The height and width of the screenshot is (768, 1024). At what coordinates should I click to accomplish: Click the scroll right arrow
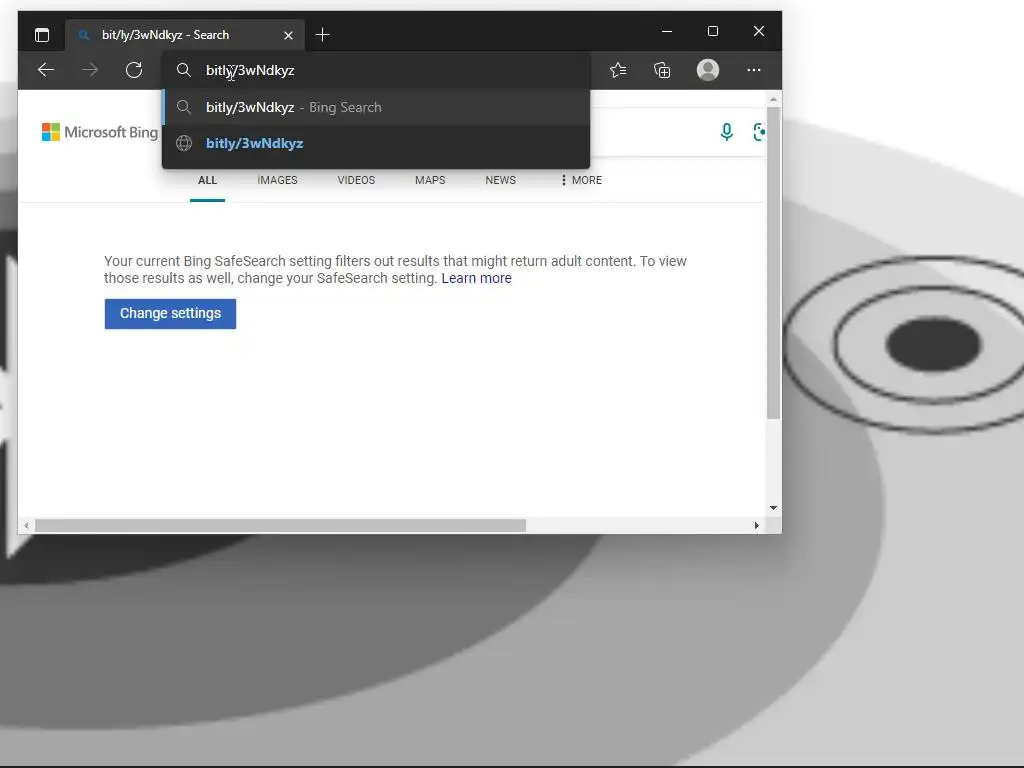point(757,525)
